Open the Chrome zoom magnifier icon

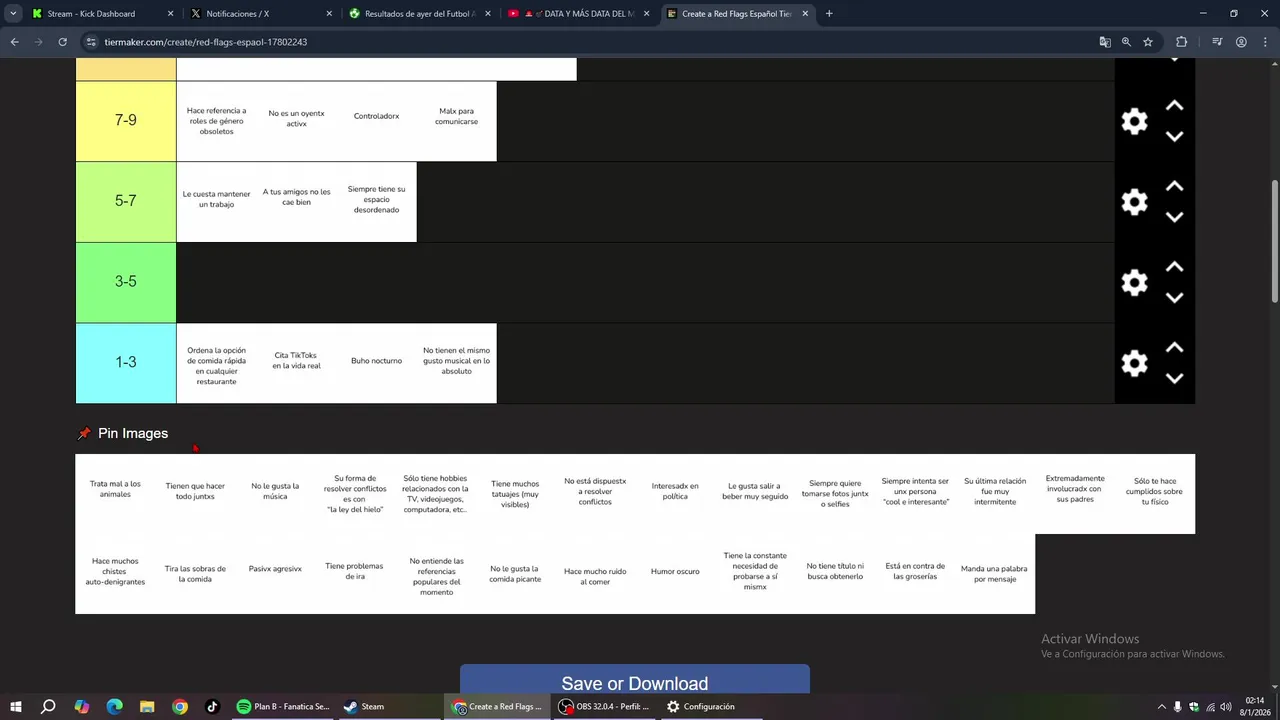[1126, 42]
